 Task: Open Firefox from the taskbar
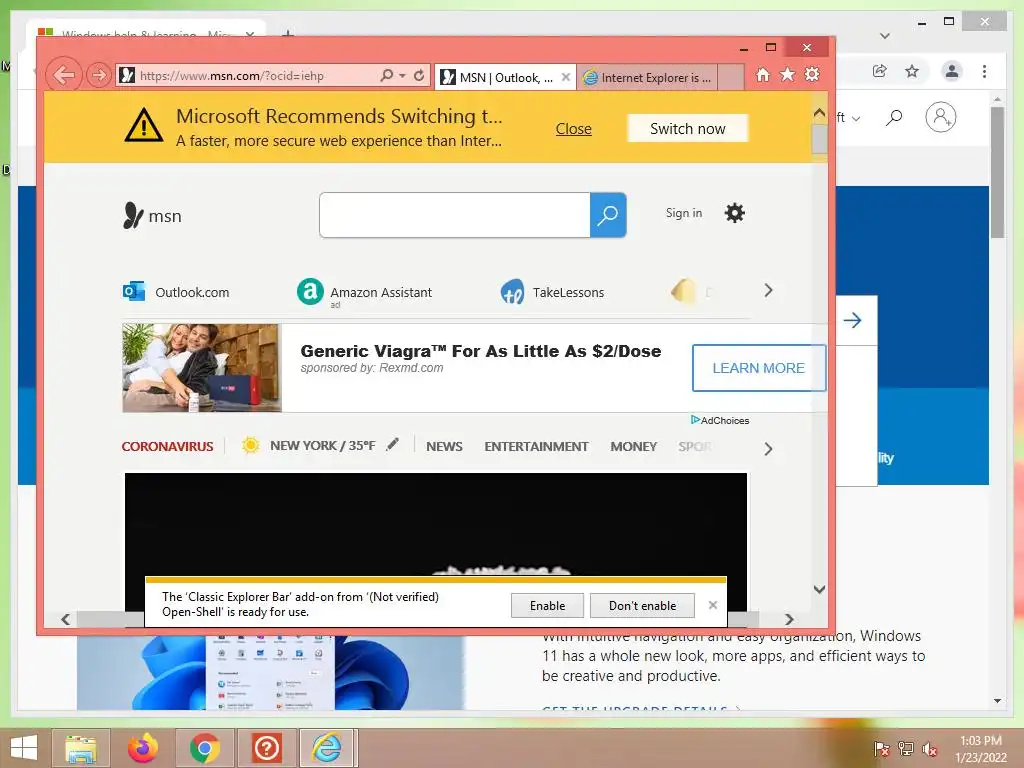[143, 748]
